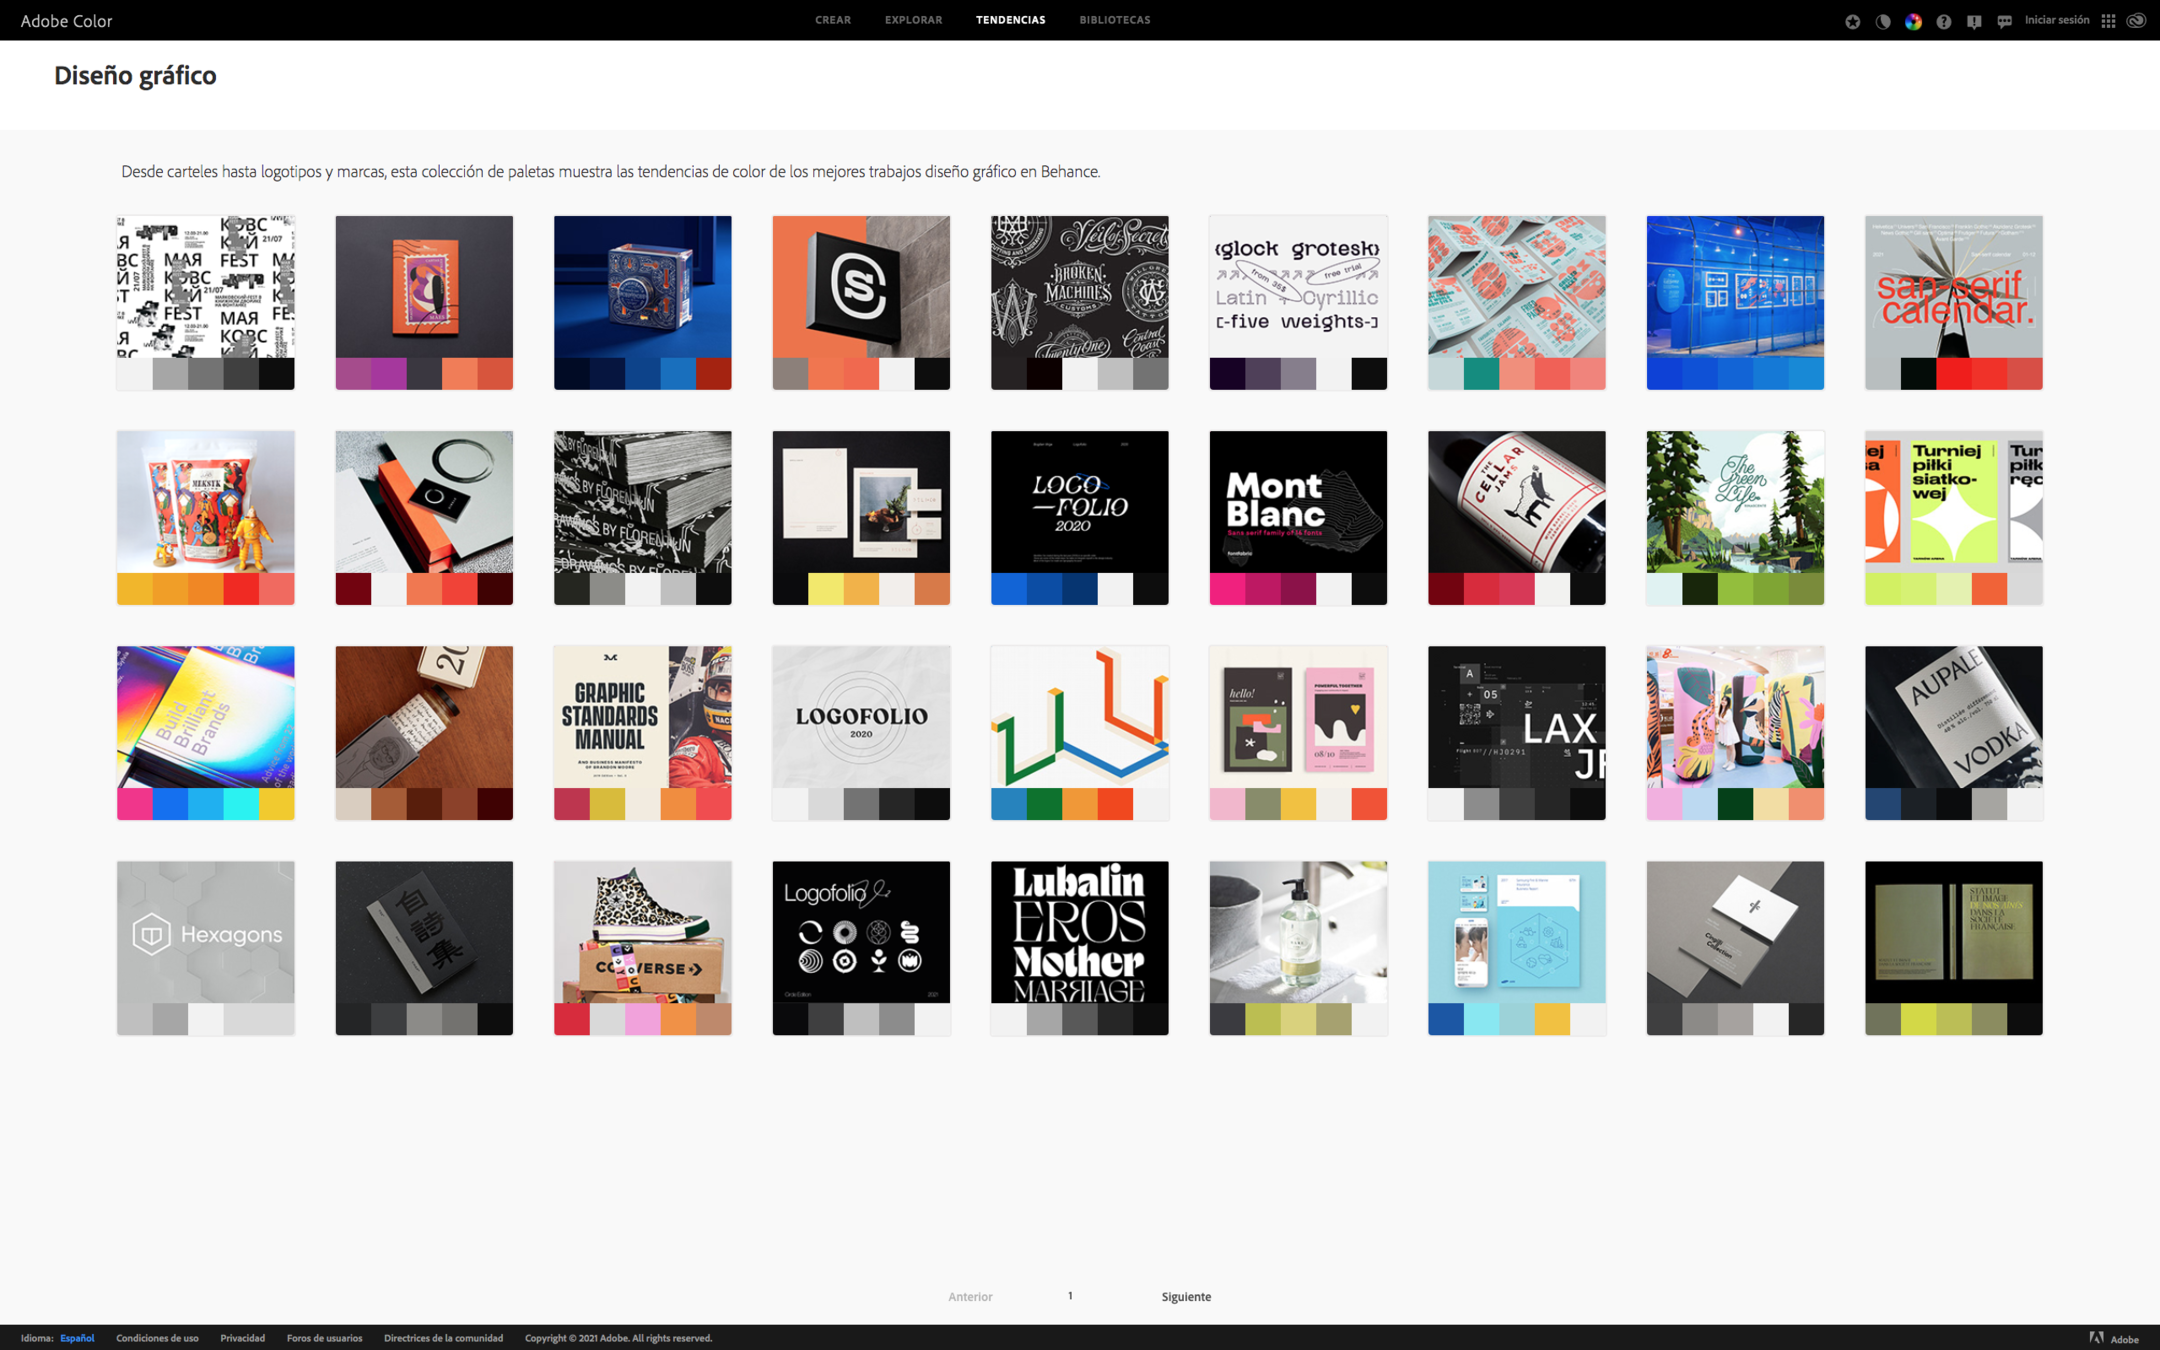This screenshot has height=1350, width=2160.
Task: Click the star favorites icon in header
Action: pos(1852,21)
